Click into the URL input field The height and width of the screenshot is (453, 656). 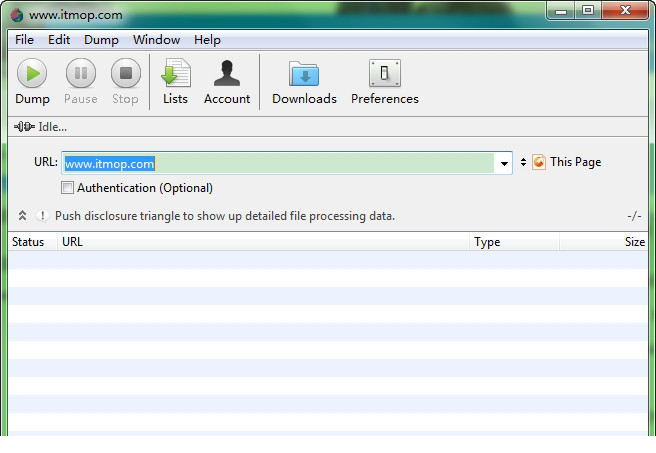pos(278,163)
